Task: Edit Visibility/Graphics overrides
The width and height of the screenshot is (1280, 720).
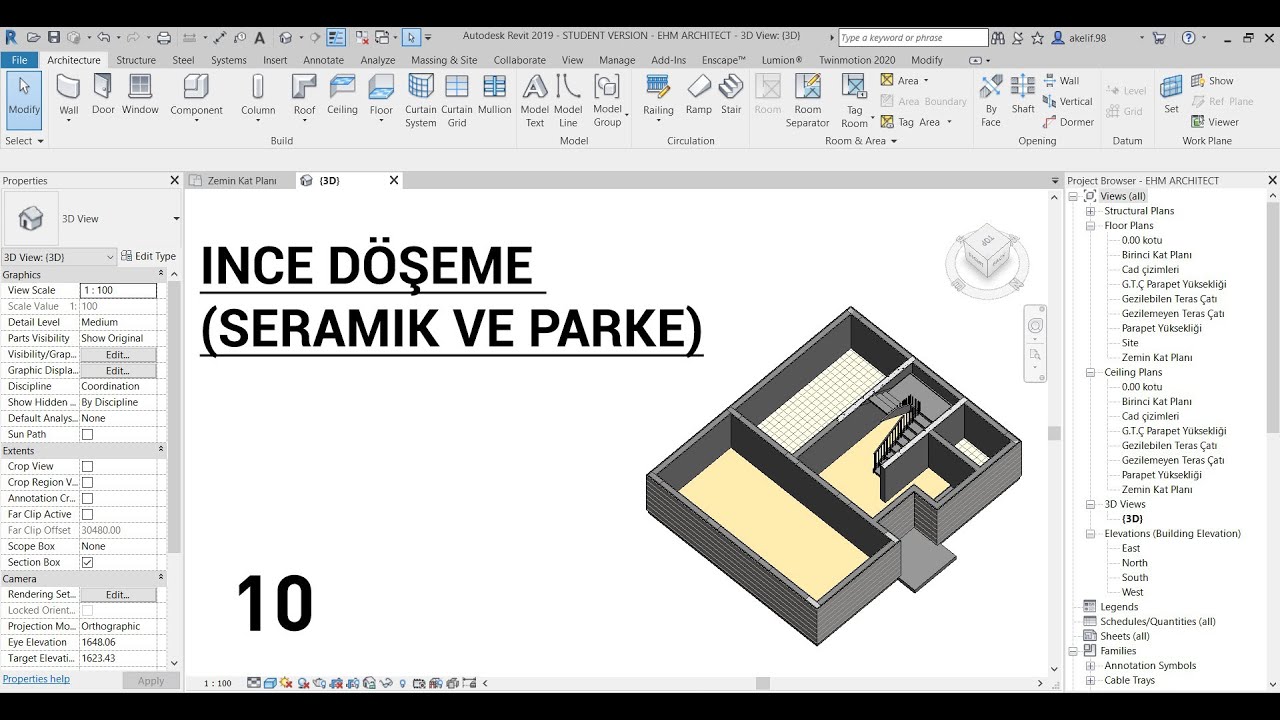Action: 118,354
